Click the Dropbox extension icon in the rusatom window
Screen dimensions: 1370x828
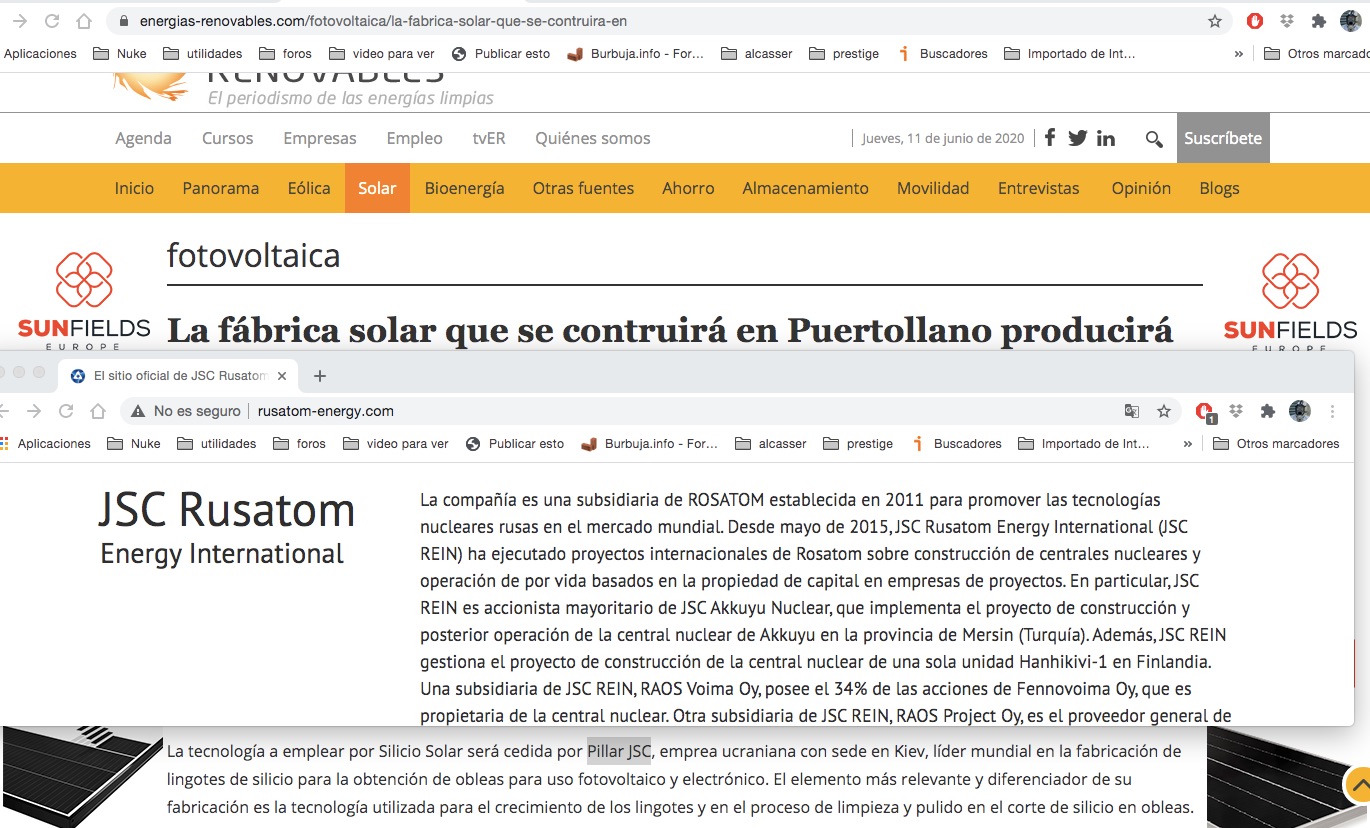[x=1237, y=411]
